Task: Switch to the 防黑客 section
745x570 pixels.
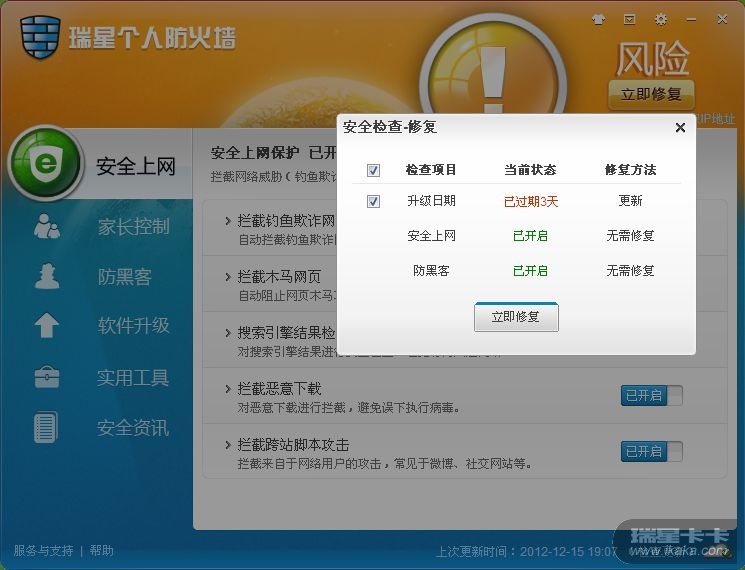Action: click(124, 276)
